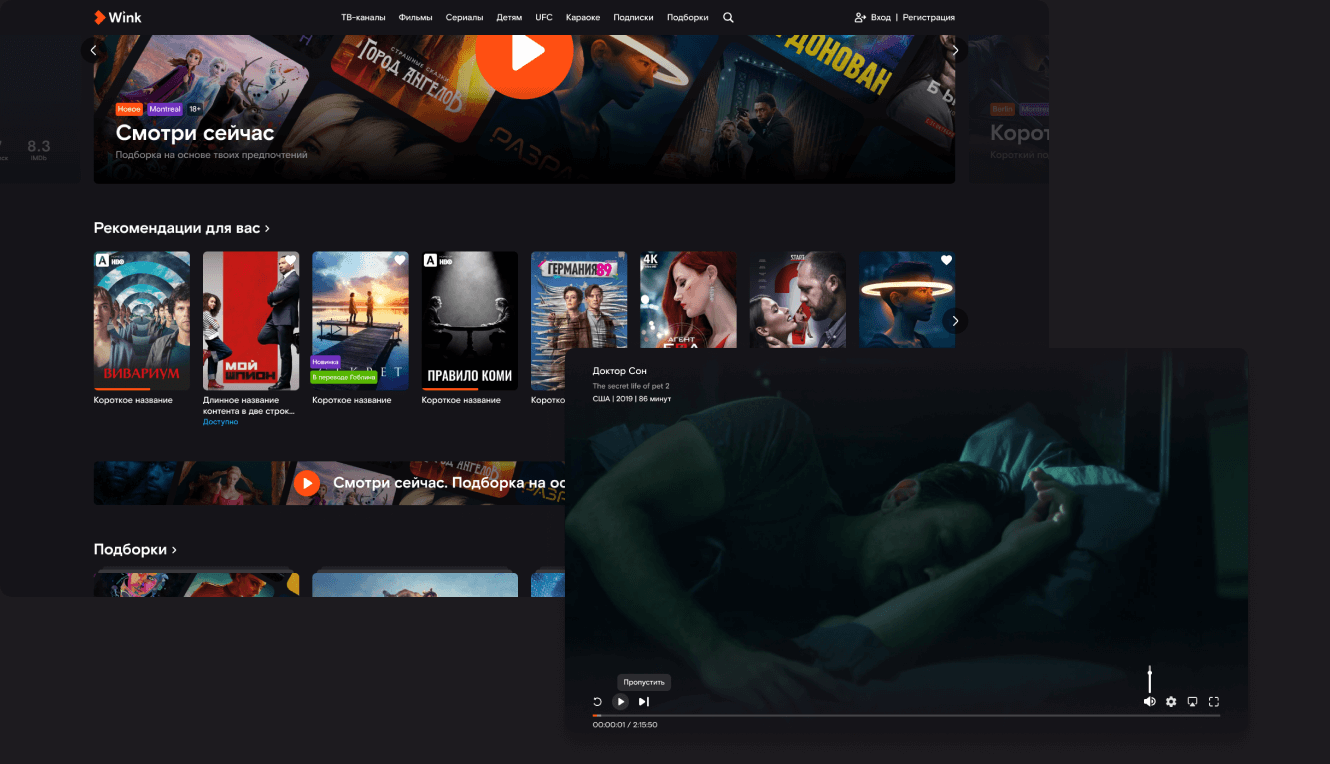Click play button in video player
Screen dimensions: 1330x764
point(620,702)
